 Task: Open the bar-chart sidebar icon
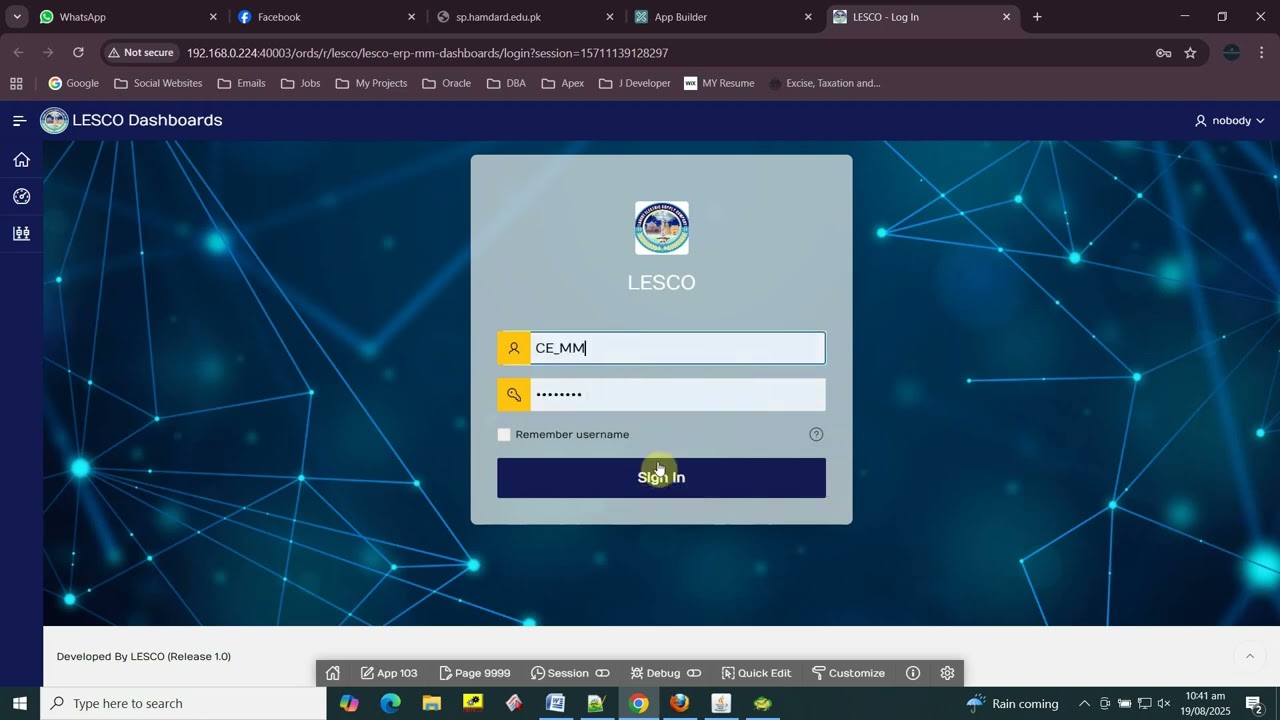tap(21, 234)
